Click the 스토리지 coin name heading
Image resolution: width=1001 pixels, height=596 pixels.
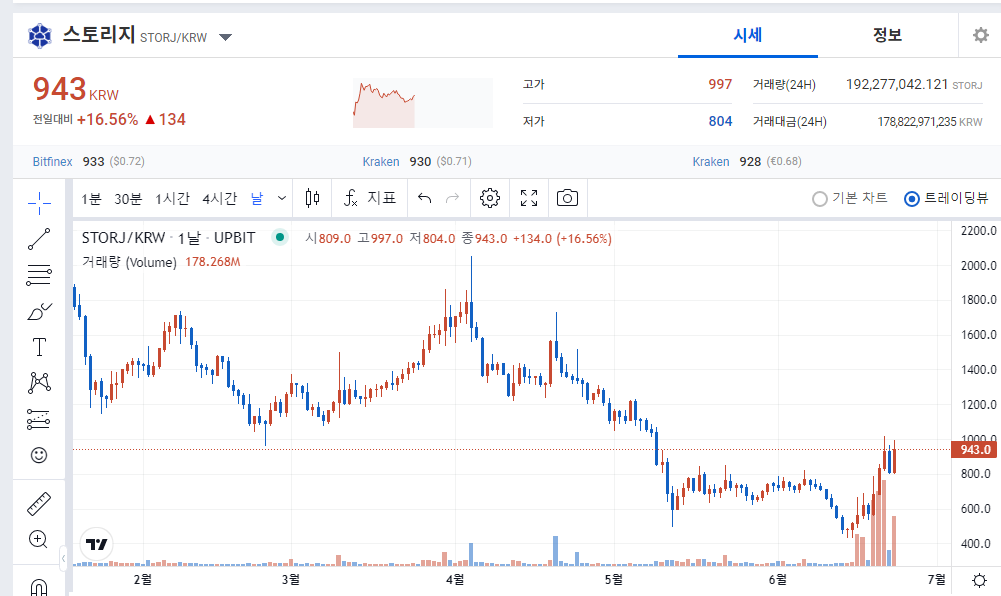[x=98, y=34]
